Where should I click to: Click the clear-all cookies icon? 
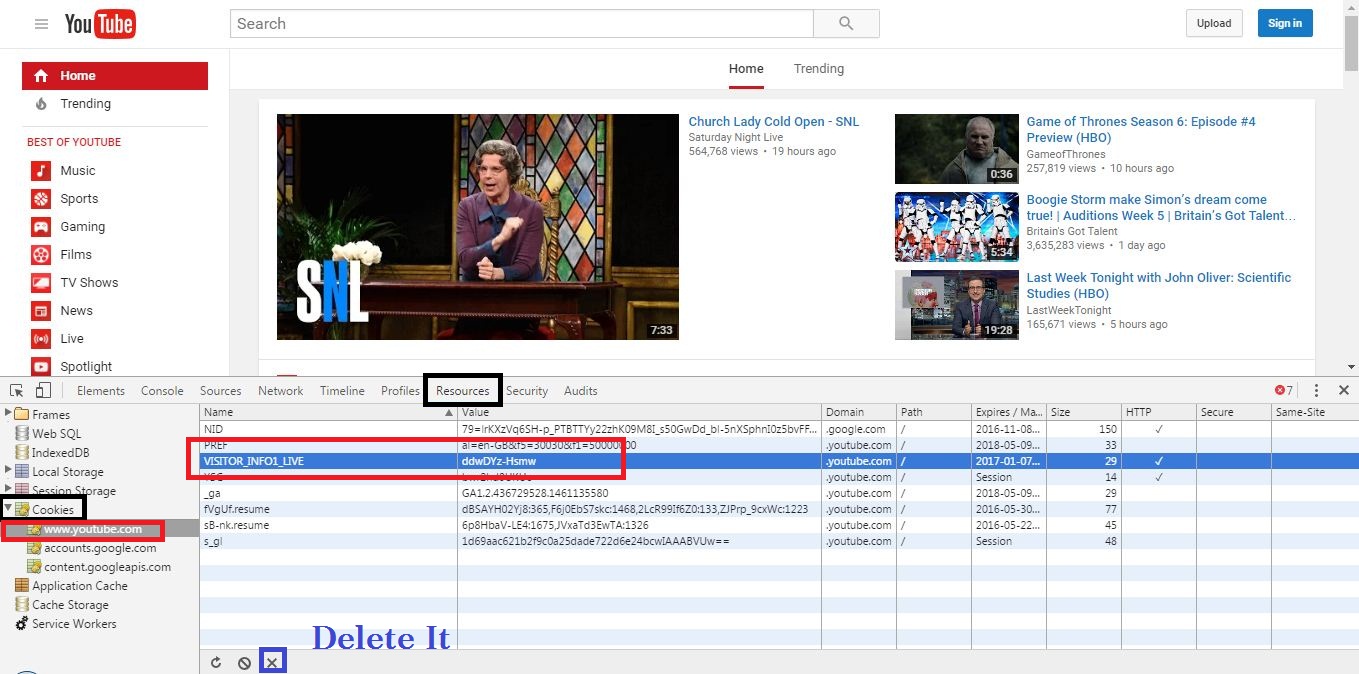point(244,661)
